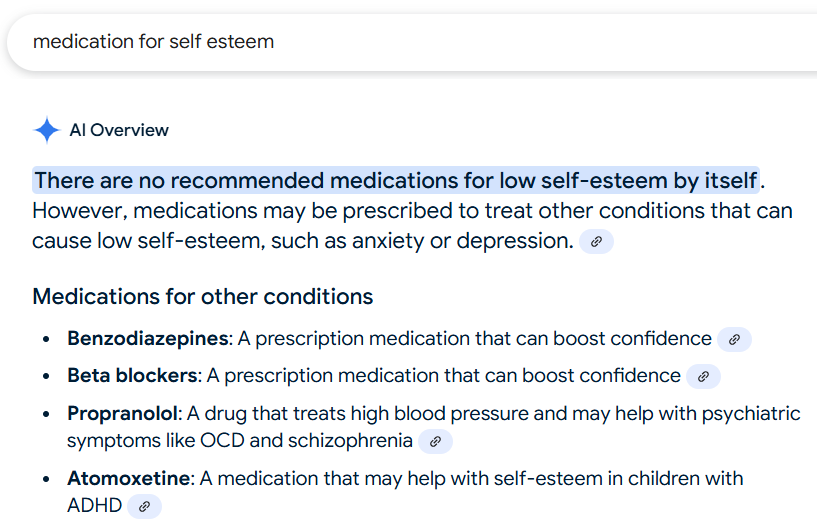Click the AI Overview label
Viewport: 817px width, 520px height.
tap(119, 130)
